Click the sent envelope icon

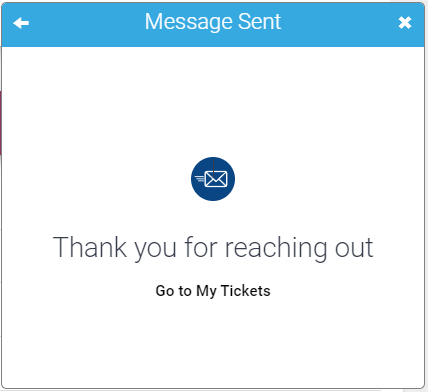213,179
